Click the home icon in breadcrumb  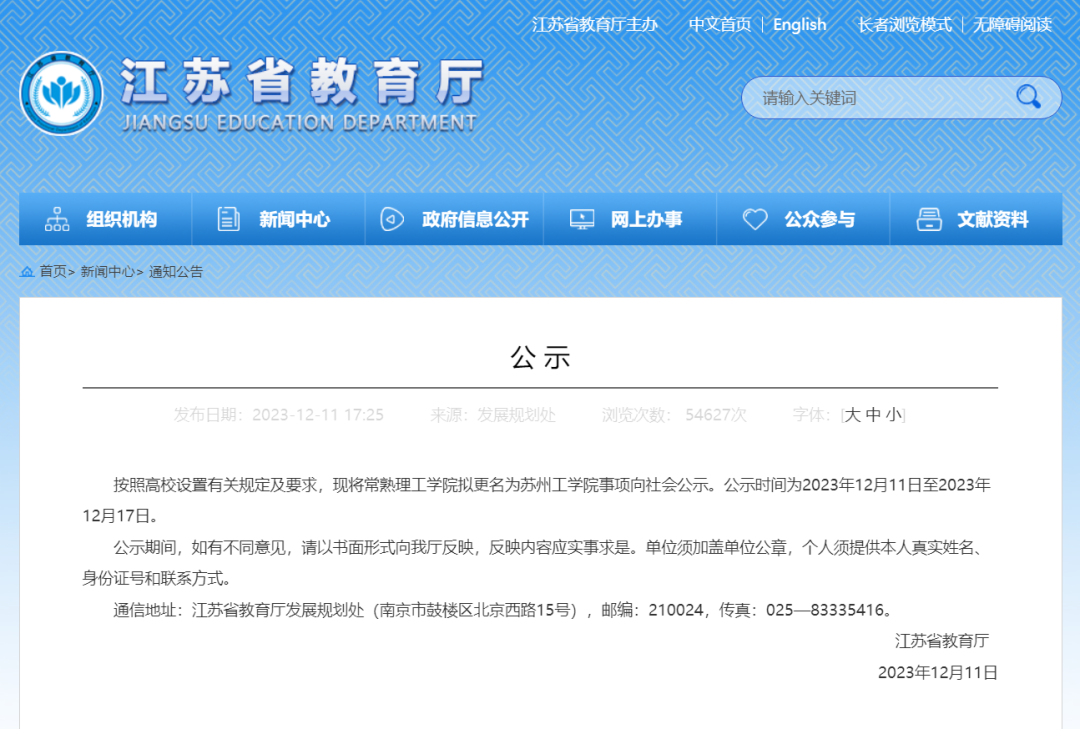tap(27, 271)
